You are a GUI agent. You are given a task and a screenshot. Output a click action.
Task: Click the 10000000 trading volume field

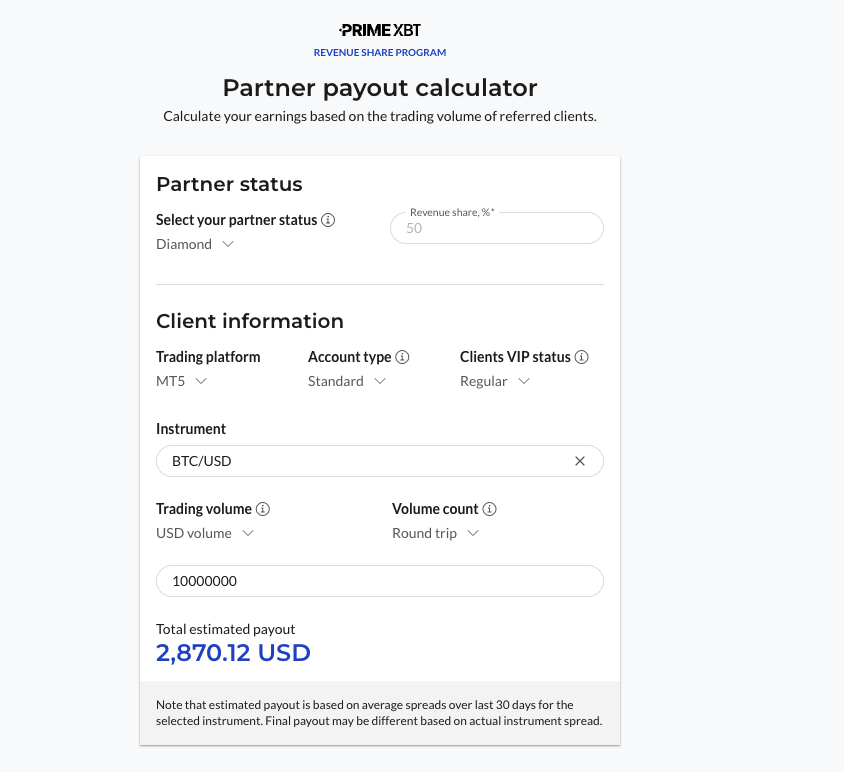tap(379, 581)
